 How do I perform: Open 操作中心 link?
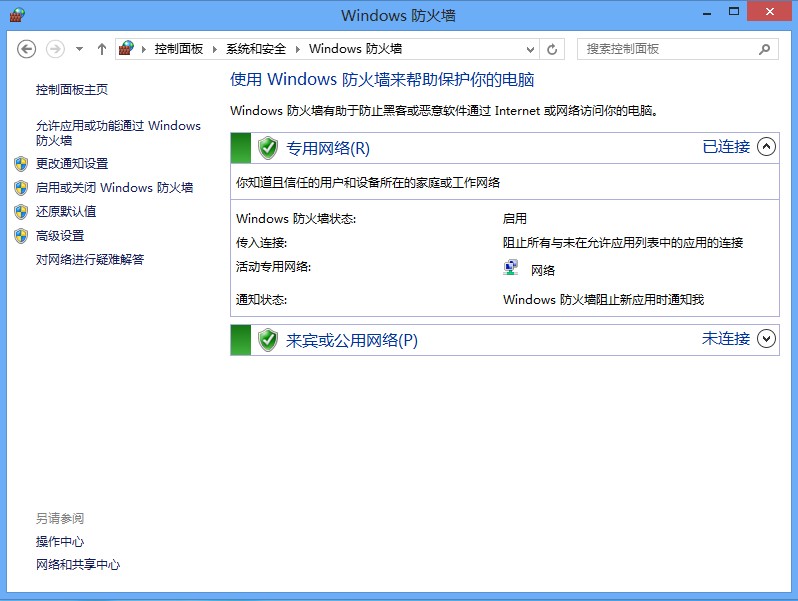click(60, 541)
